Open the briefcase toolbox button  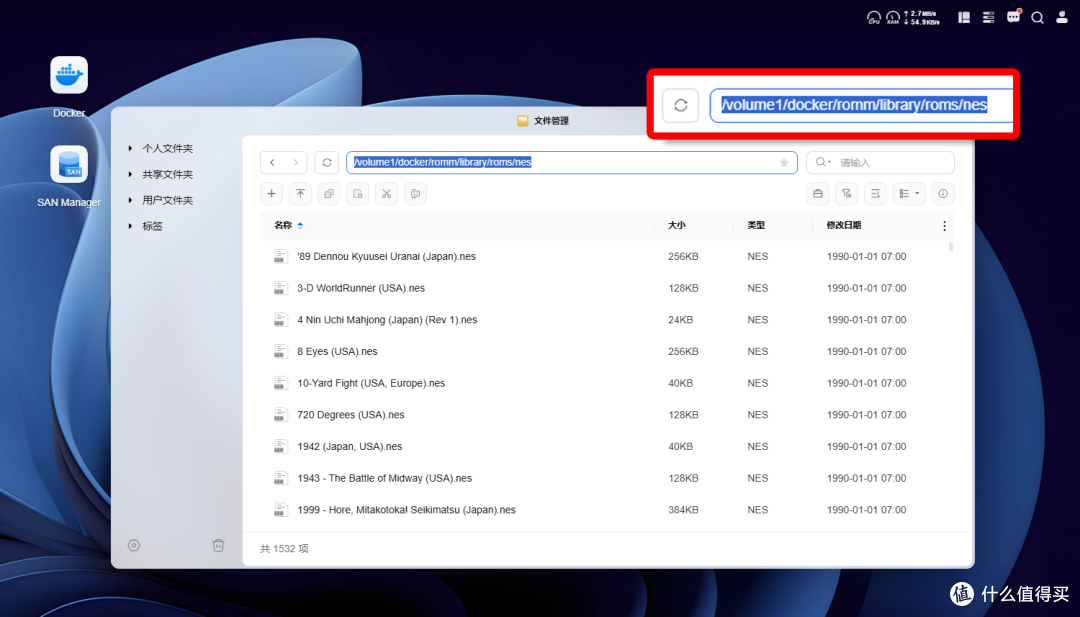pyautogui.click(x=818, y=194)
